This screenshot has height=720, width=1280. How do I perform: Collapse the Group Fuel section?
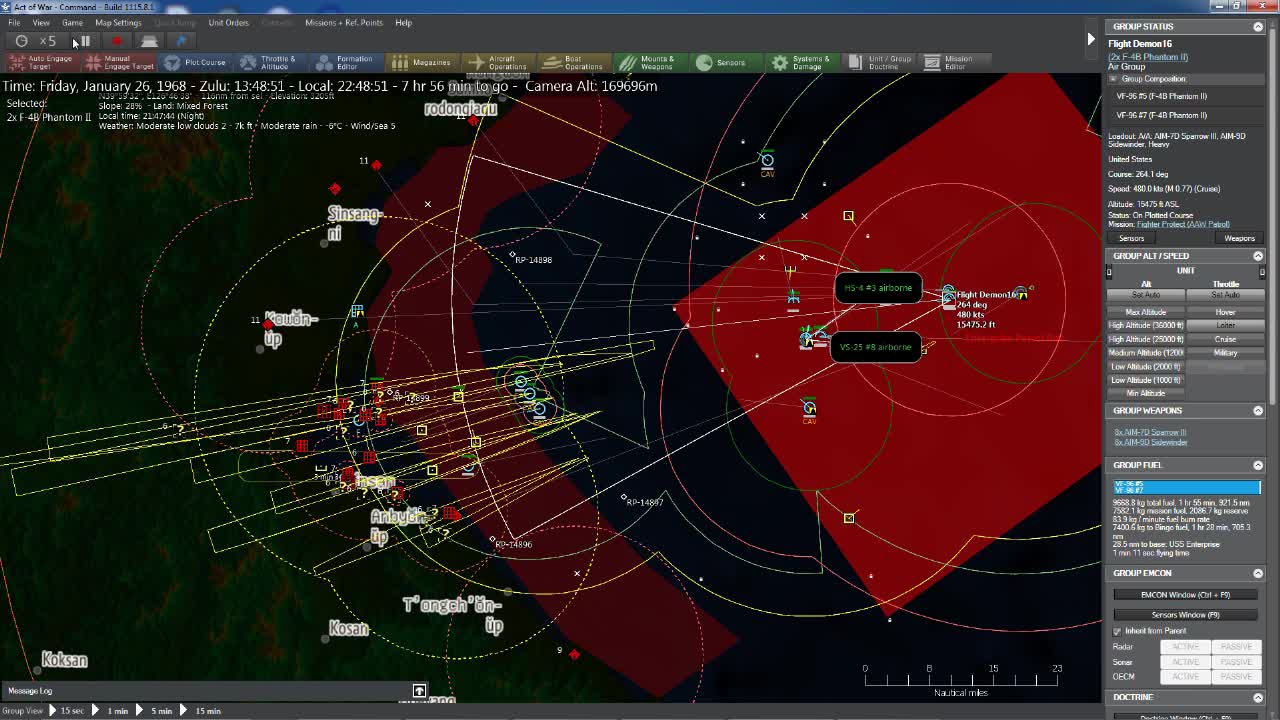(x=1258, y=465)
